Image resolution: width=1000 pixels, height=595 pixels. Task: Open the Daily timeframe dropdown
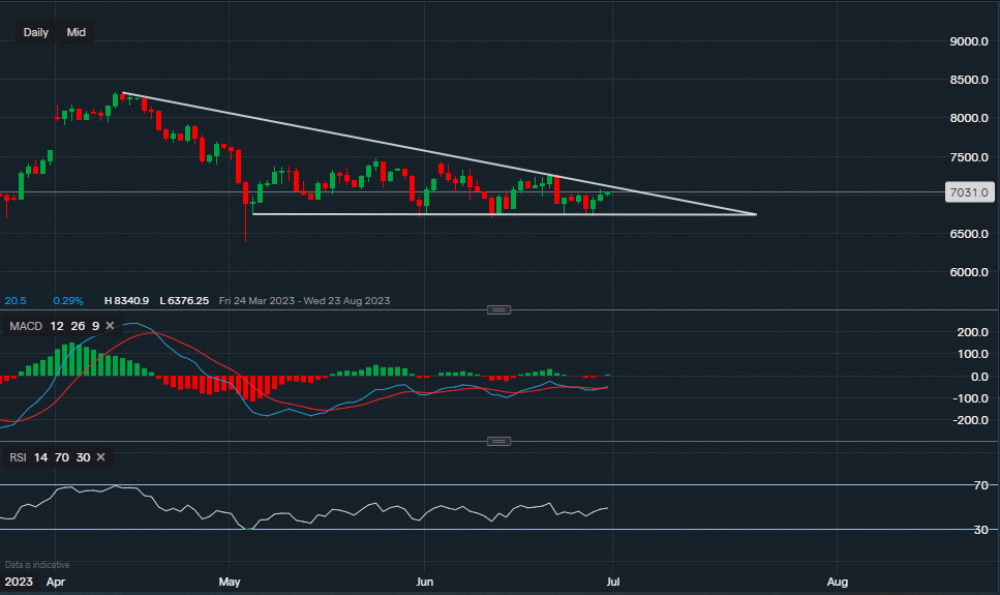pos(36,32)
